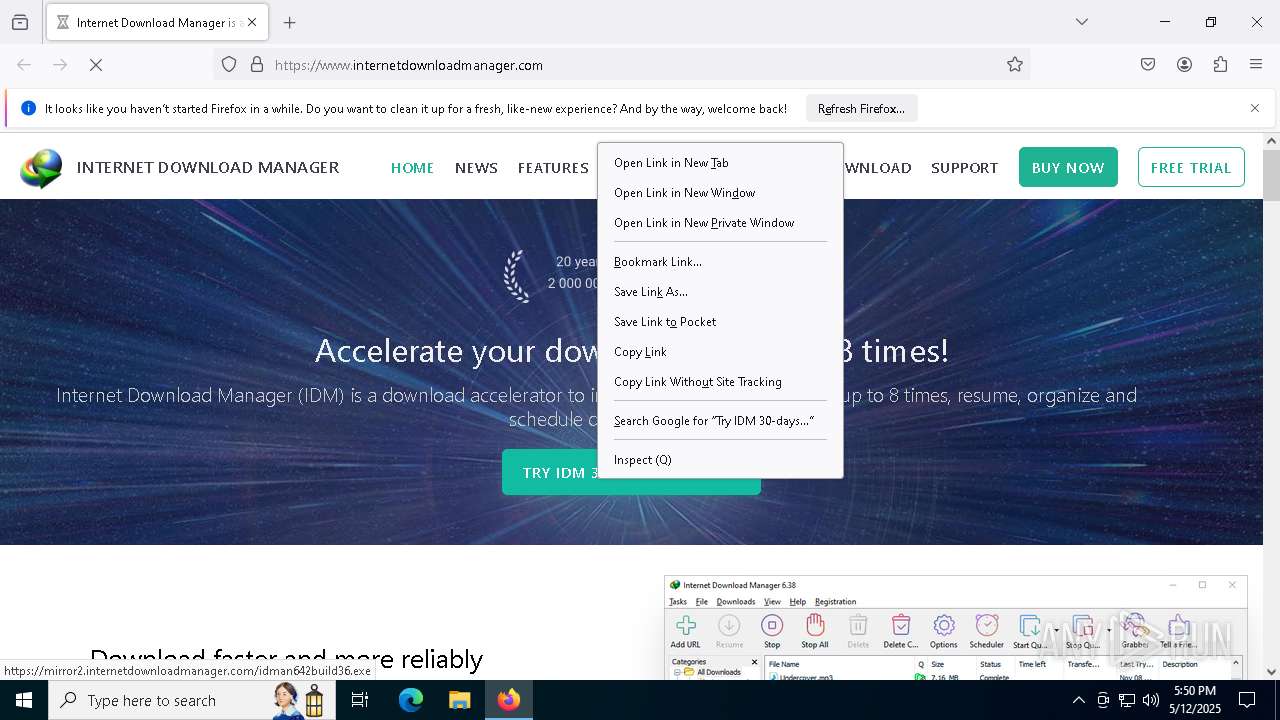Image resolution: width=1280 pixels, height=720 pixels.
Task: Click the BUY NOW button
Action: tap(1068, 167)
